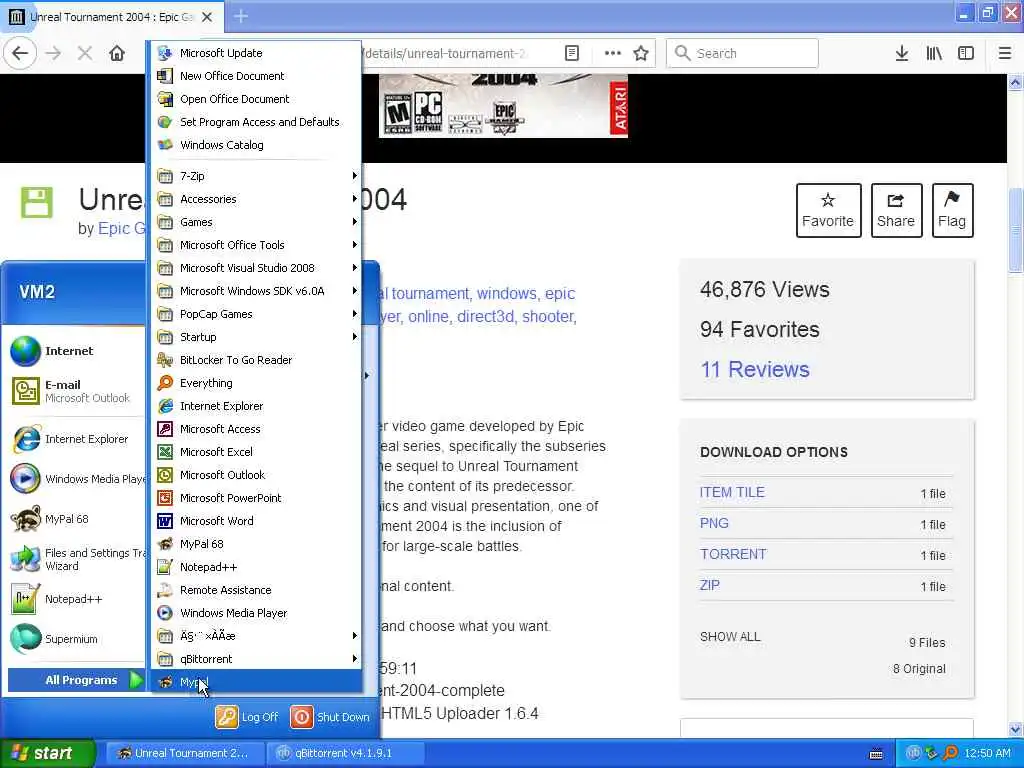Bookmark this page with star icon
The width and height of the screenshot is (1024, 768).
click(641, 53)
